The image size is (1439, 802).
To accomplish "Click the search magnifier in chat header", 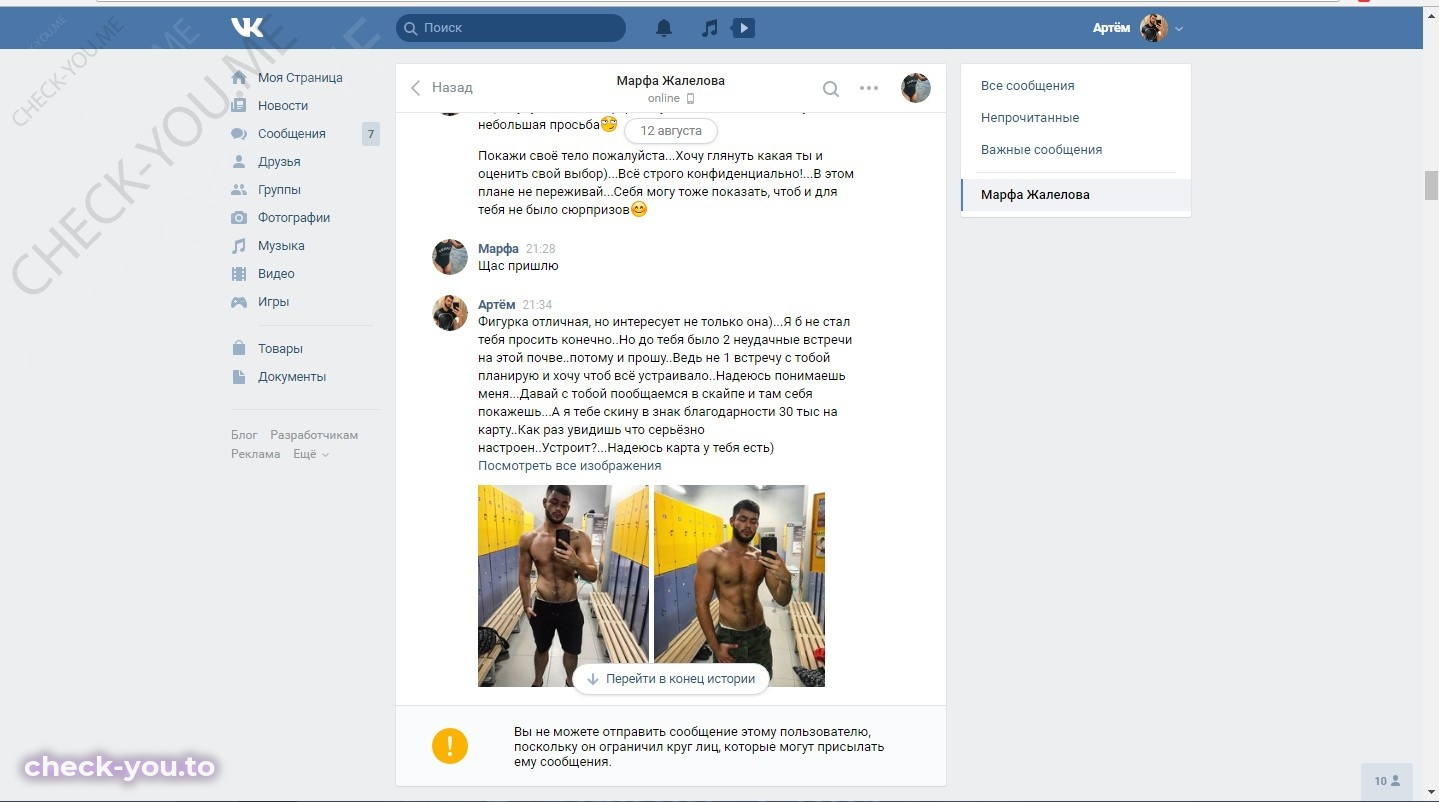I will pyautogui.click(x=831, y=88).
